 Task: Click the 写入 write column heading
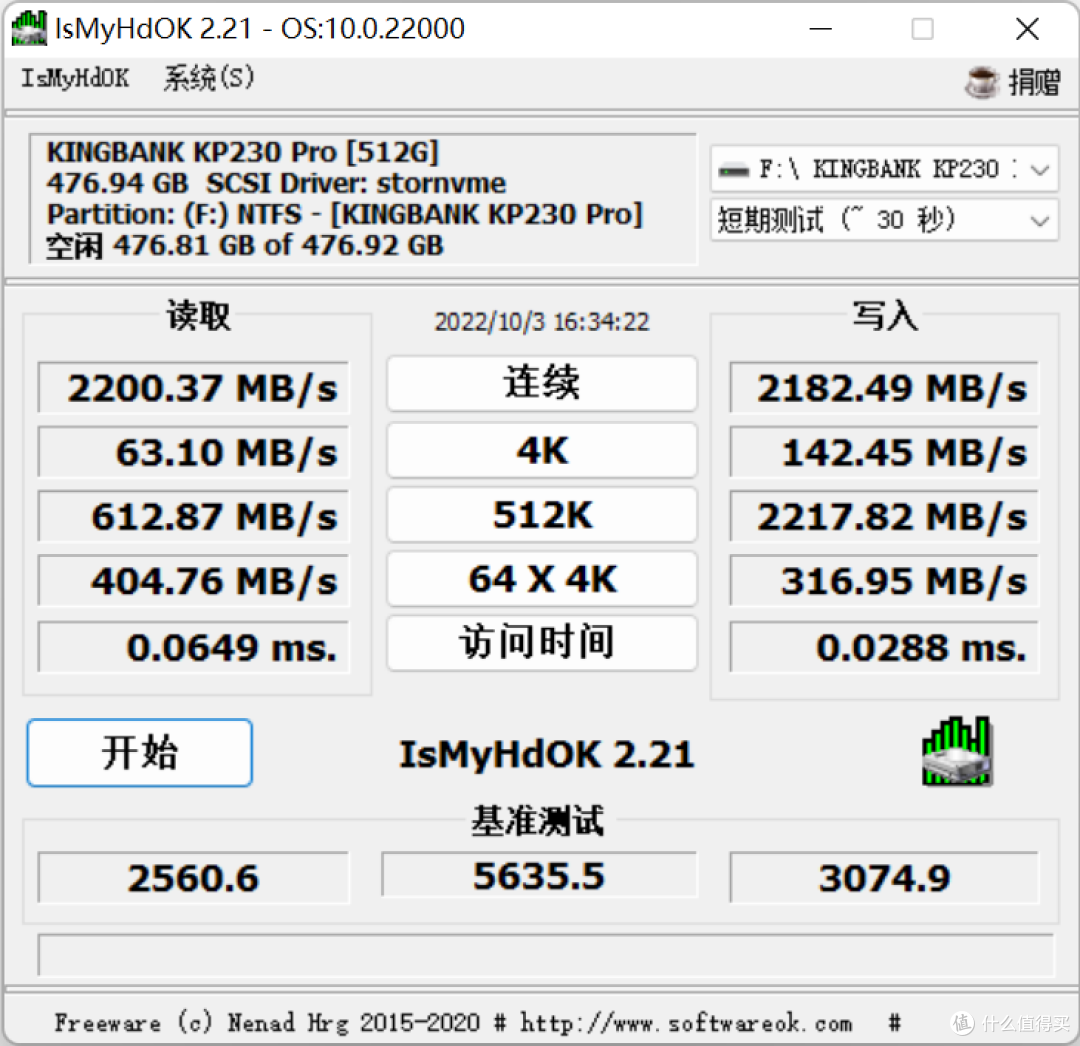[x=885, y=316]
